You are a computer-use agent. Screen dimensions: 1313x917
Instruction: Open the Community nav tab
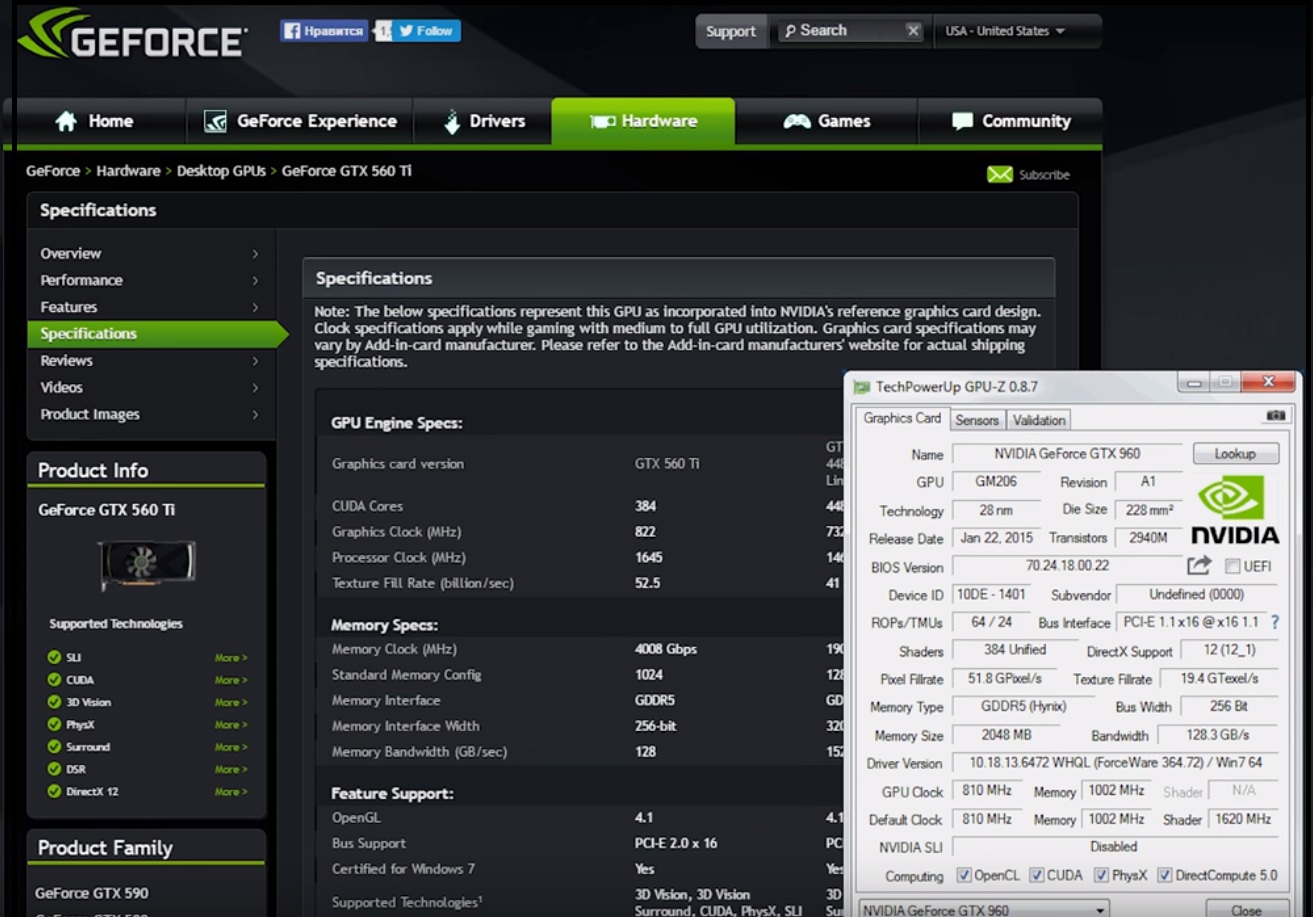[1011, 121]
